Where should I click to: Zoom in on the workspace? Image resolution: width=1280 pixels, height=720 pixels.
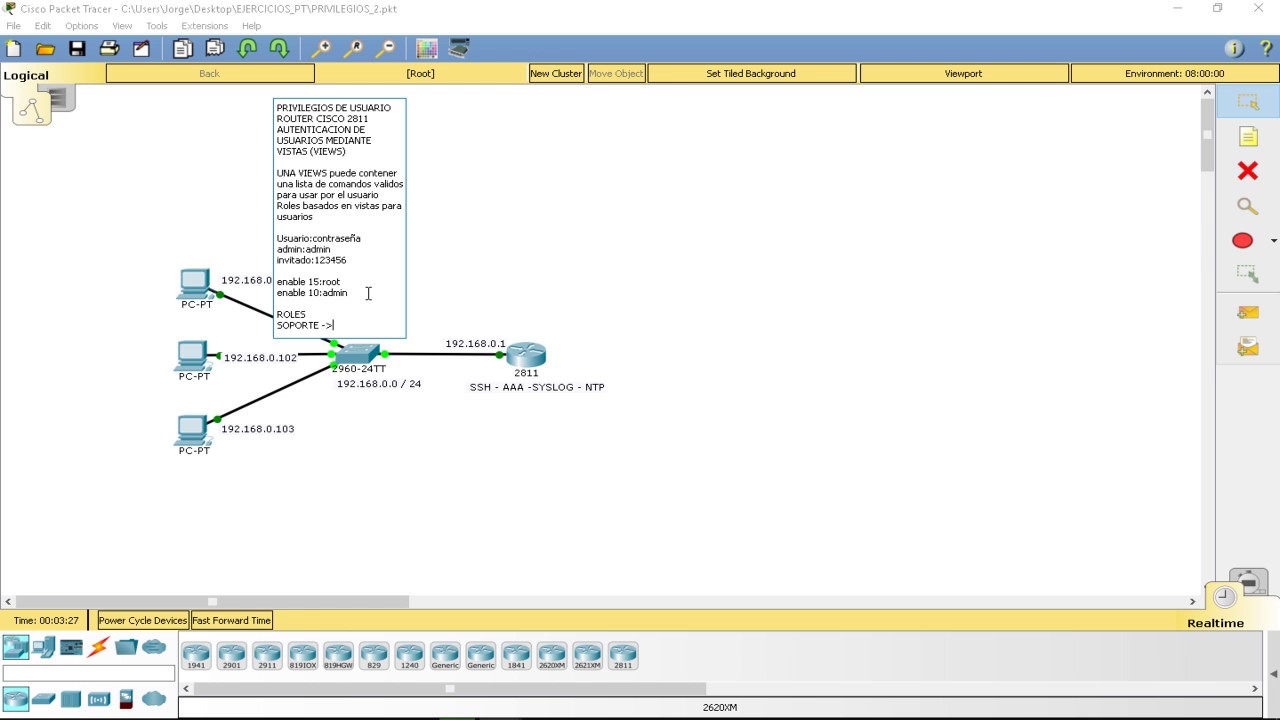point(321,48)
